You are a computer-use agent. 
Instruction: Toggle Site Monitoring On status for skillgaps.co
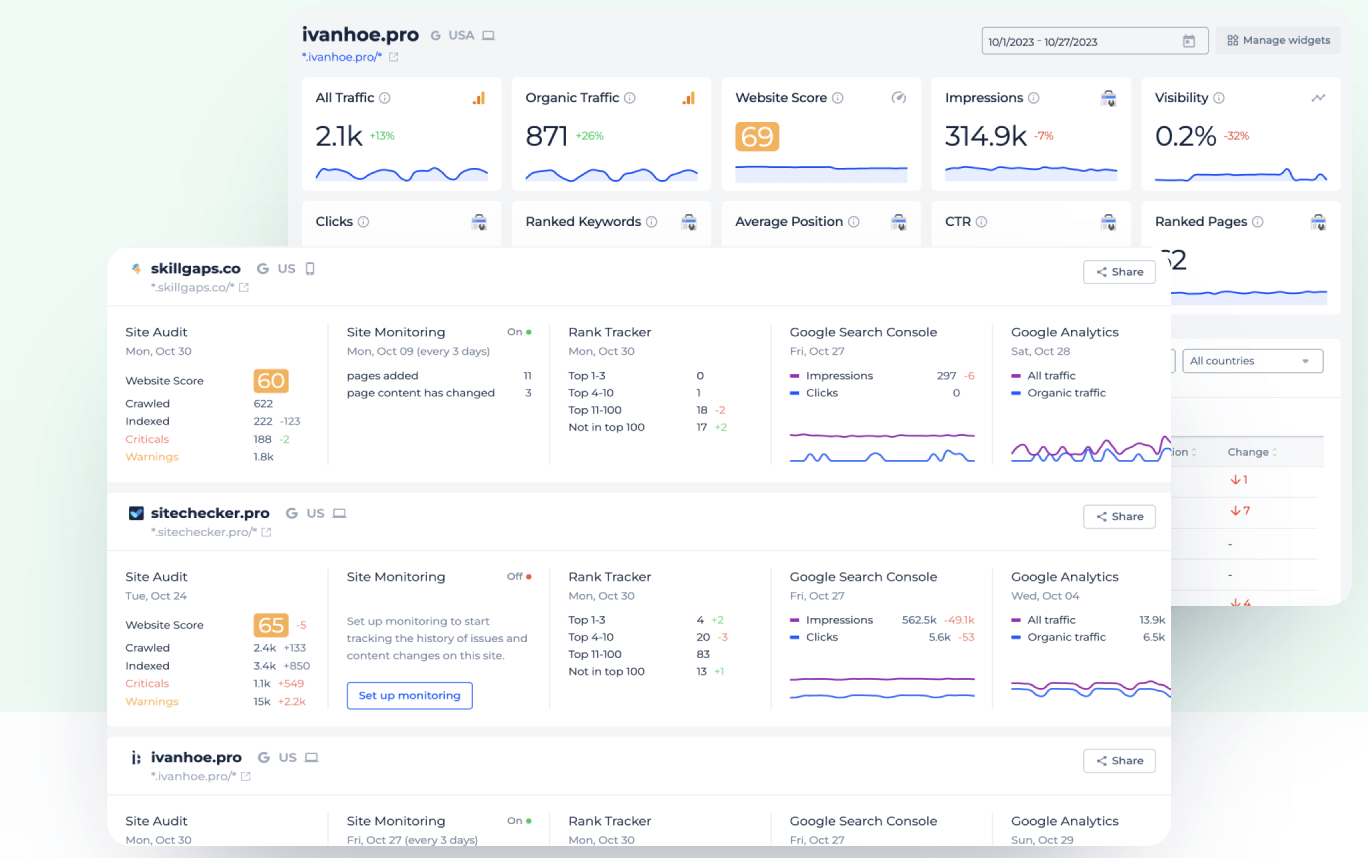pos(519,332)
